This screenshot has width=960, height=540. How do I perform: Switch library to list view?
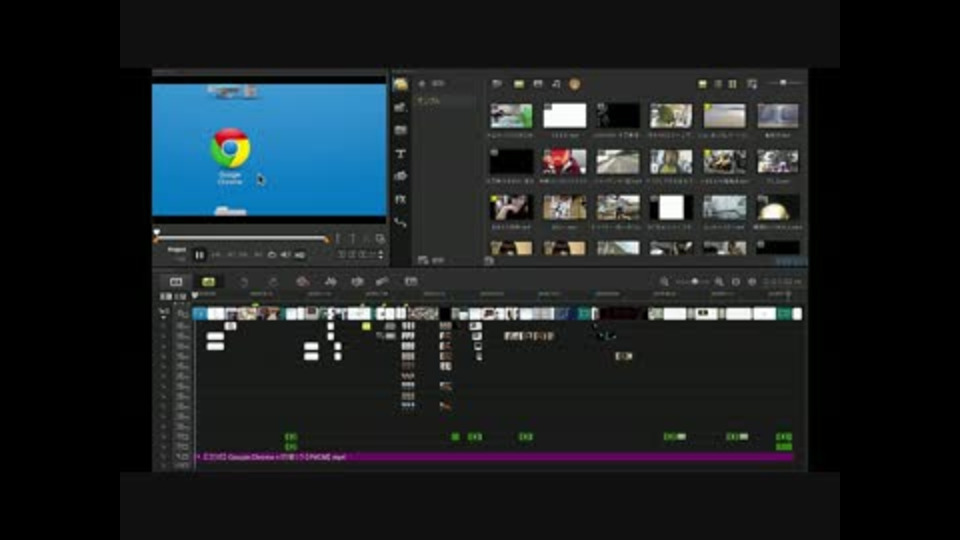coord(718,84)
